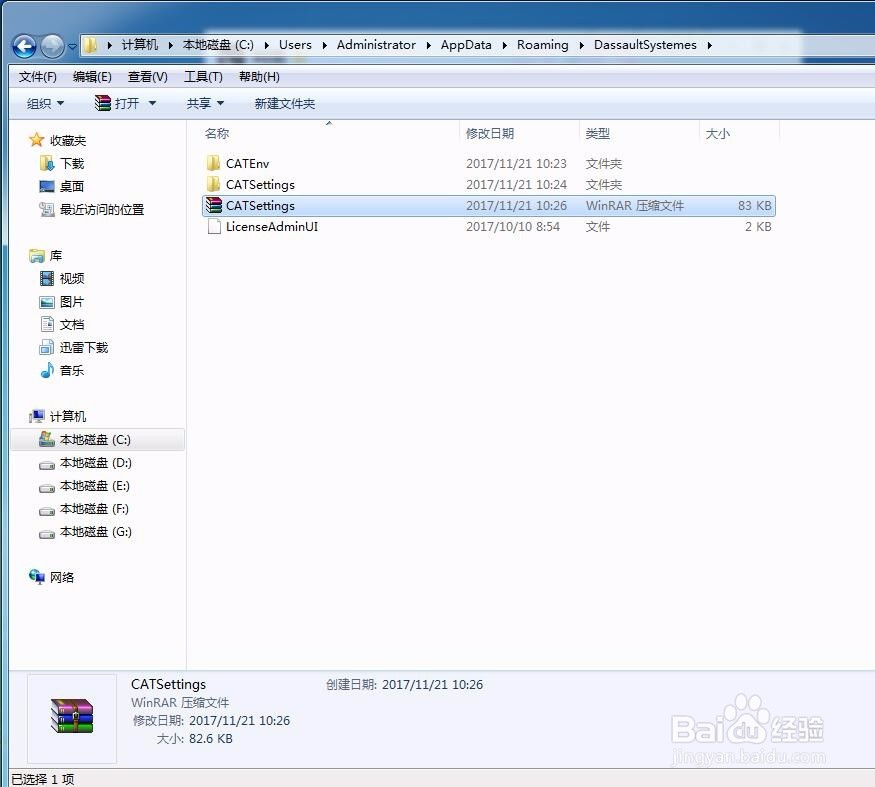
Task: Open 下载 in favorites
Action: [72, 164]
